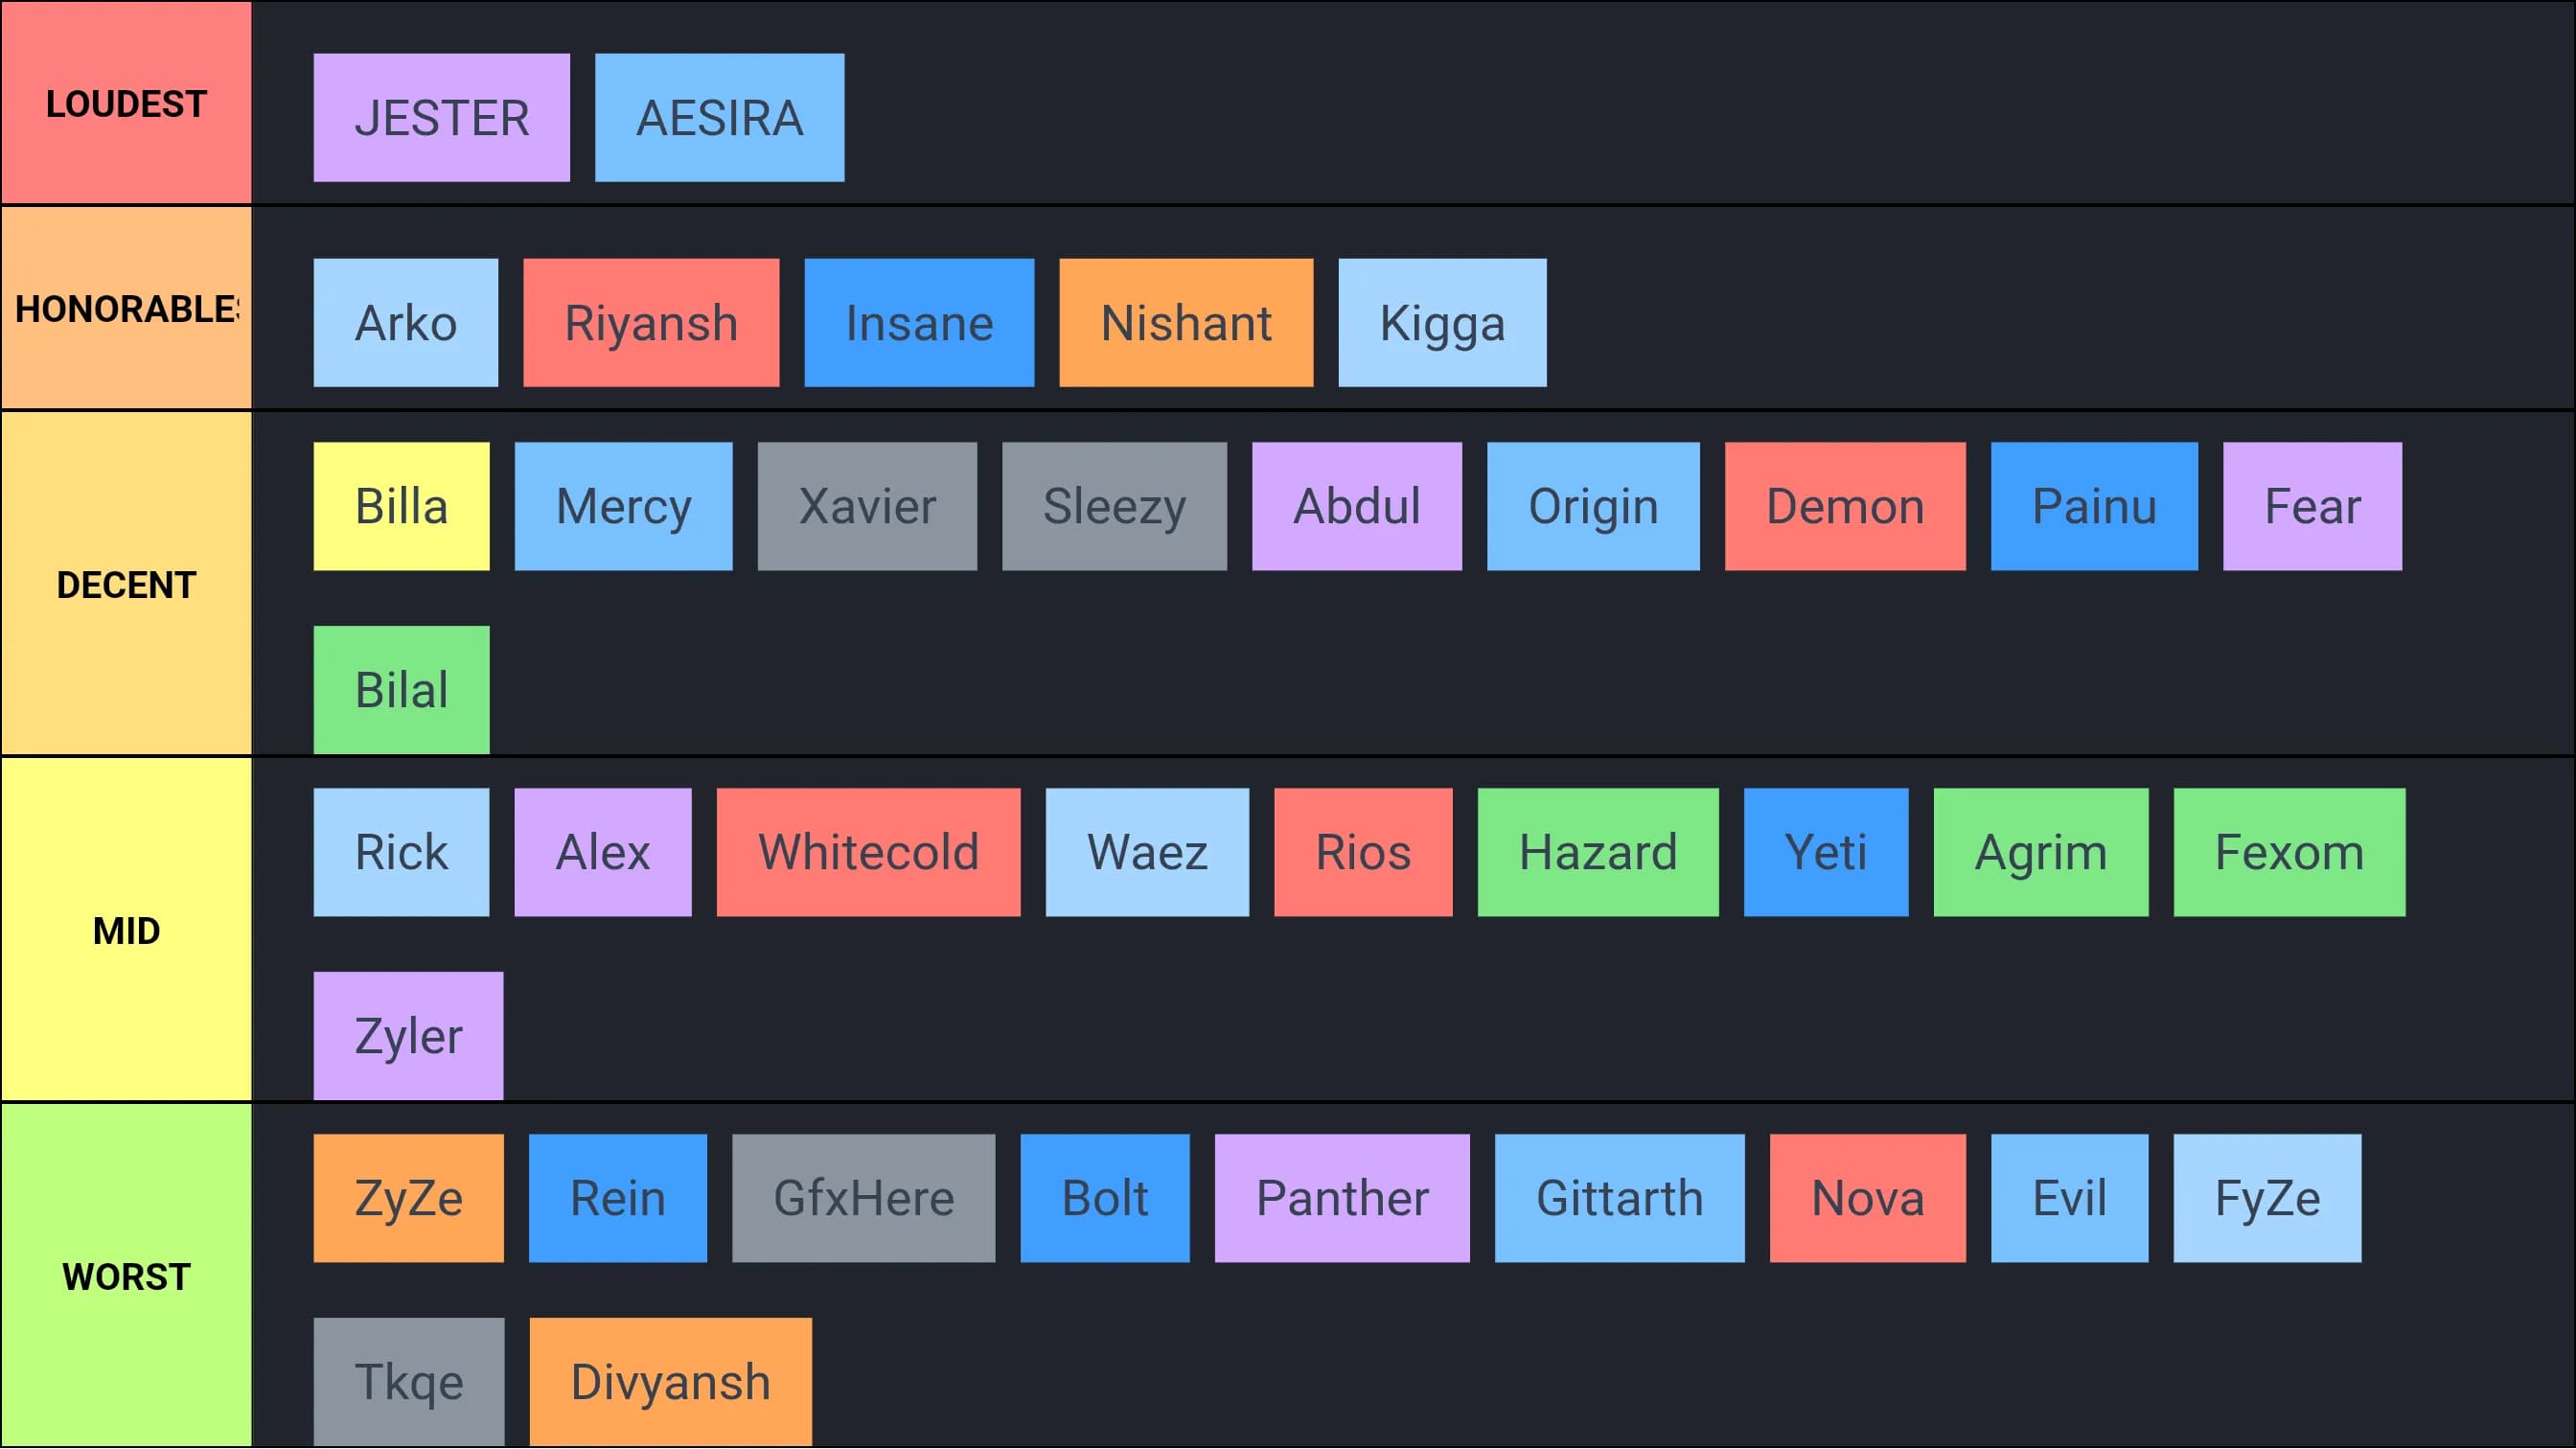Screen dimensions: 2576x1449
Task: Click the HONORABLES tier label
Action: point(126,309)
